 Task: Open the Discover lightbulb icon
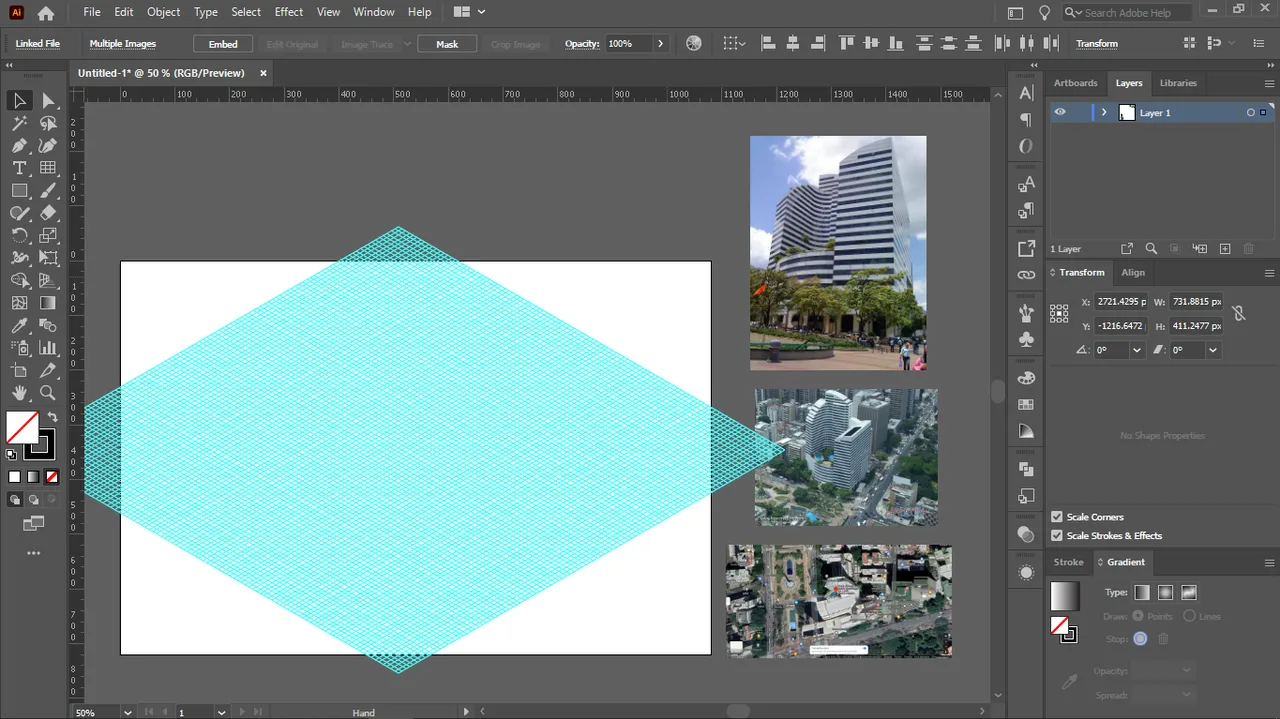[x=1044, y=13]
